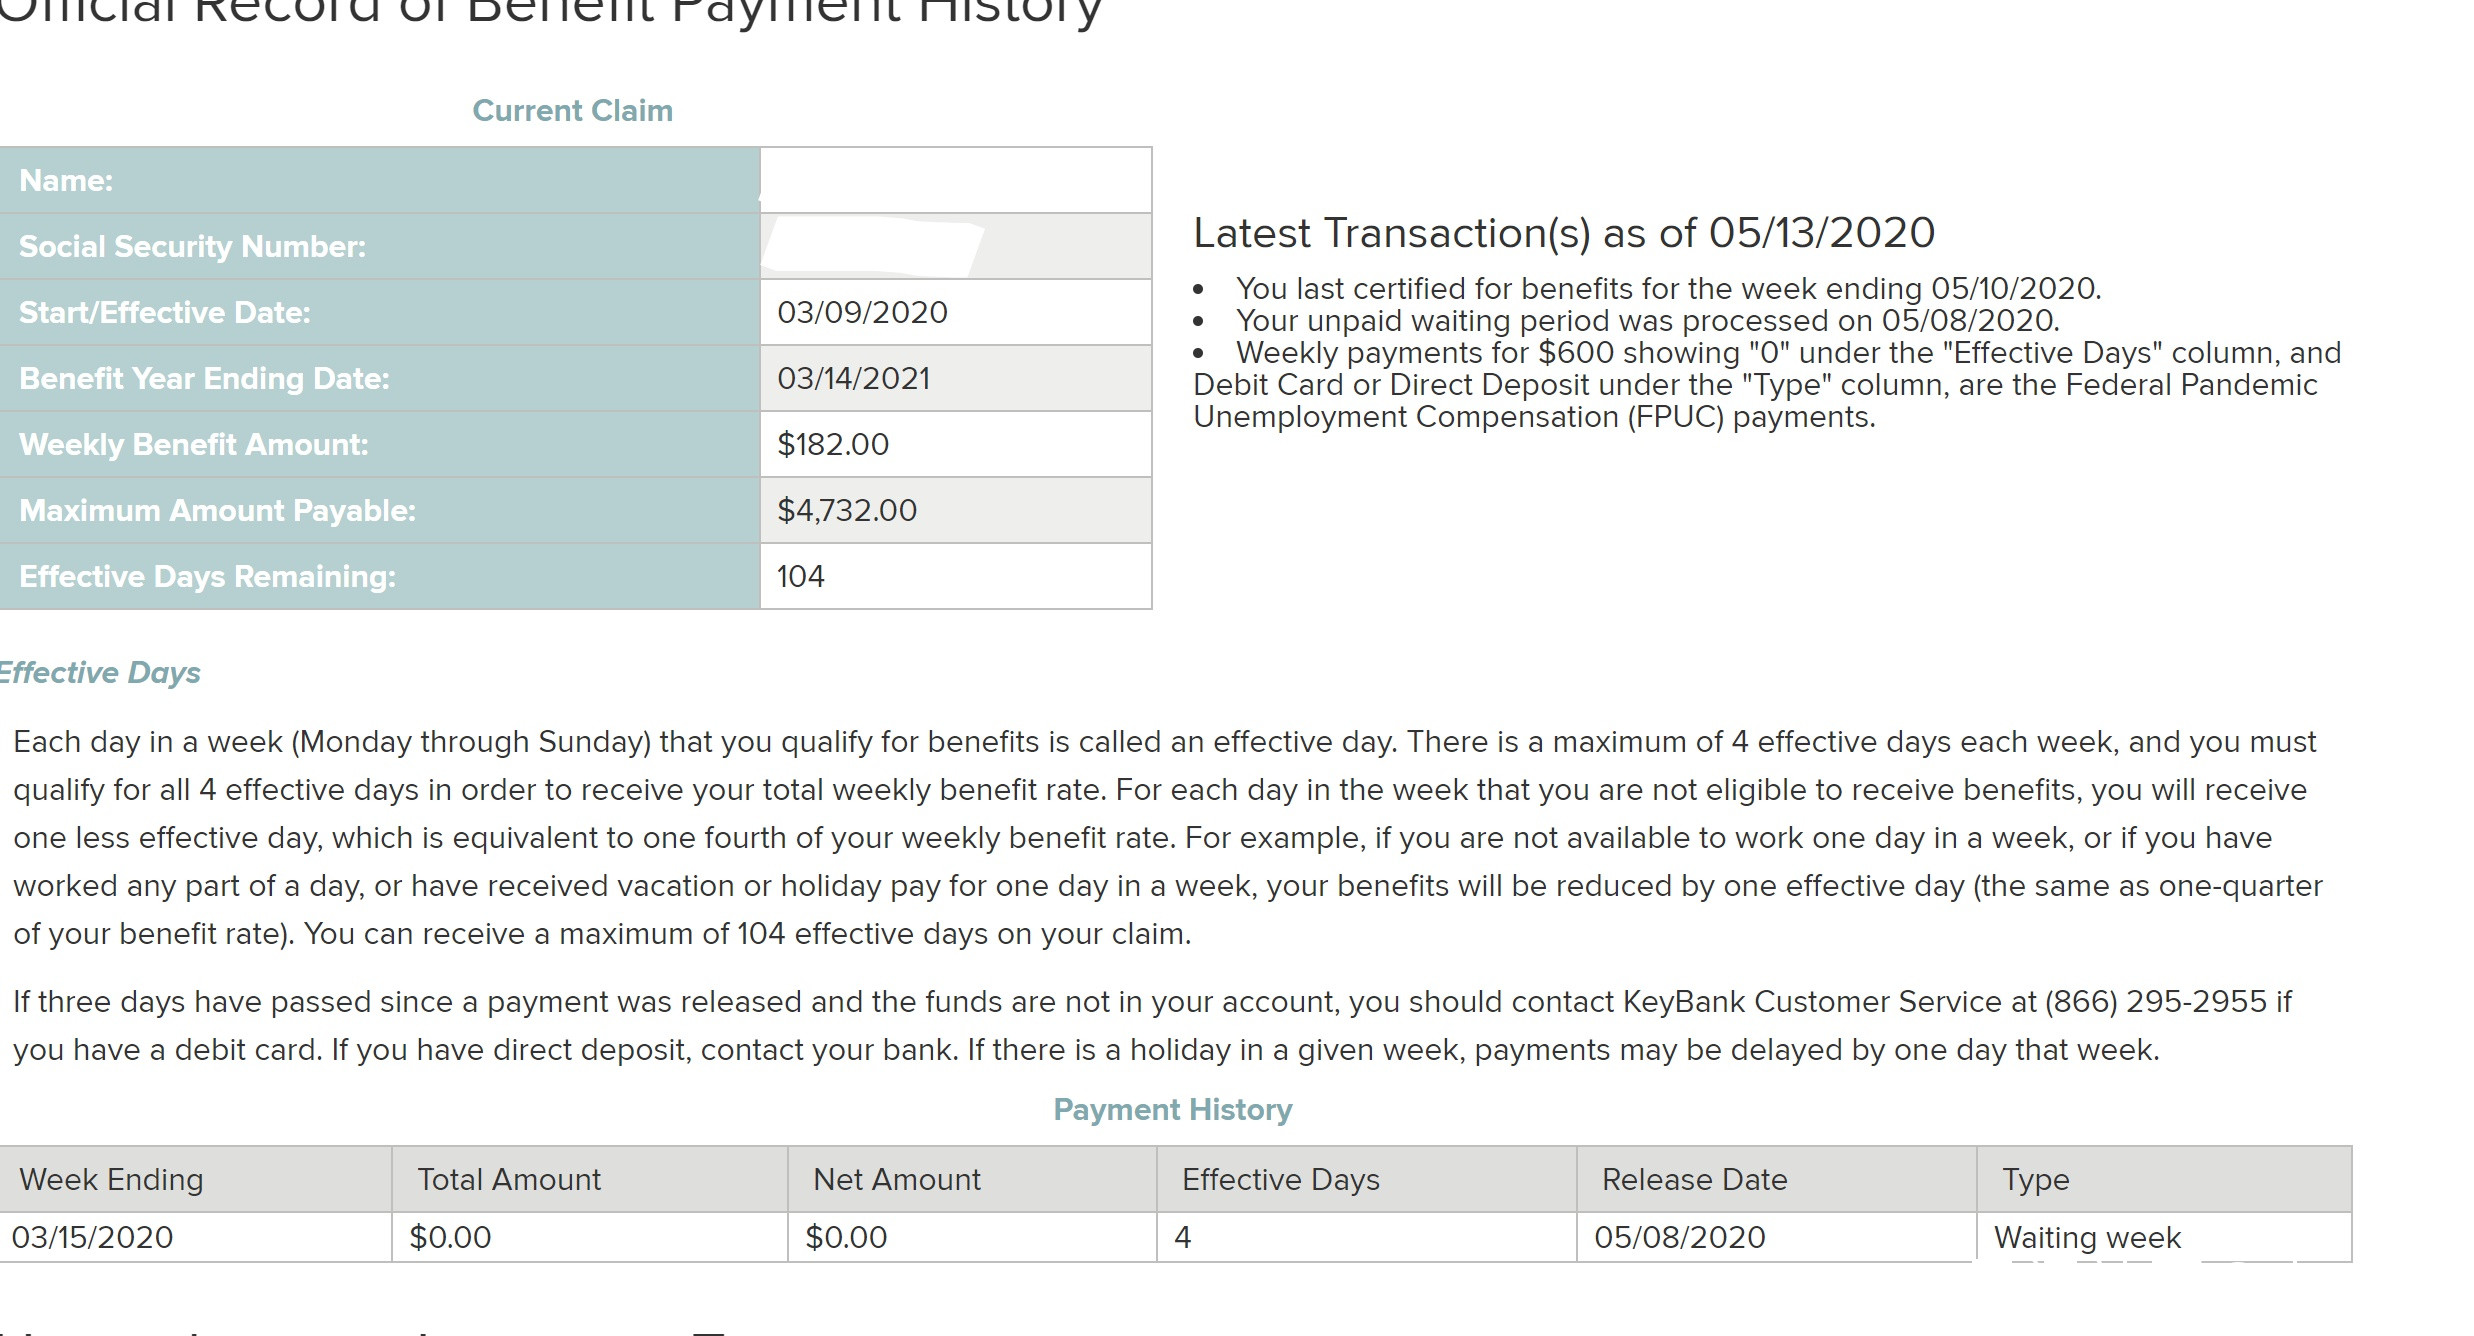Viewport: 2474px width, 1336px height.
Task: Click the Maximum Amount Payable $4,732.00 value
Action: pyautogui.click(x=847, y=510)
